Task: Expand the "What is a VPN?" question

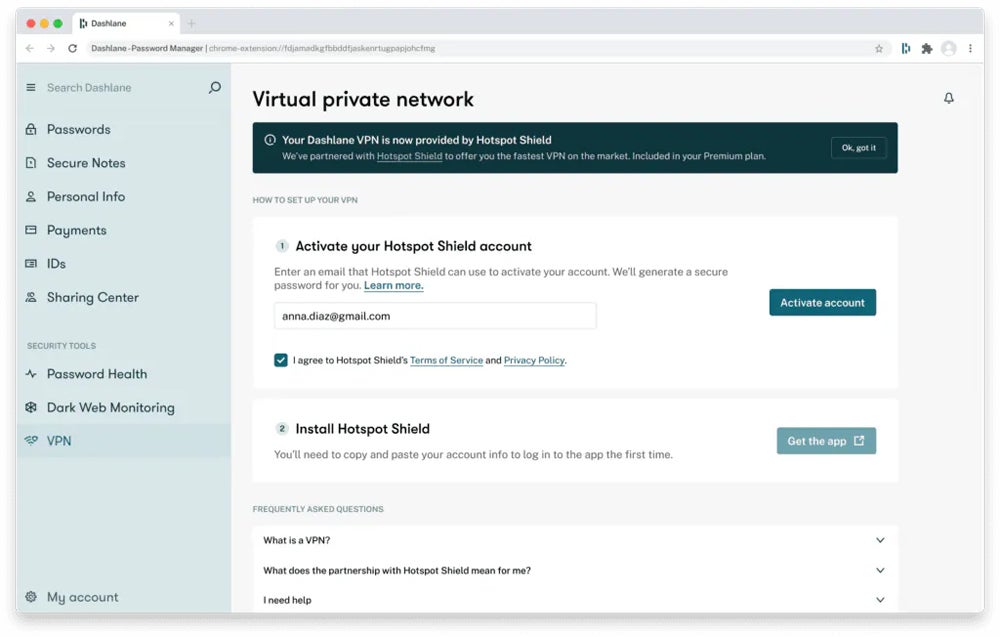Action: [x=880, y=540]
